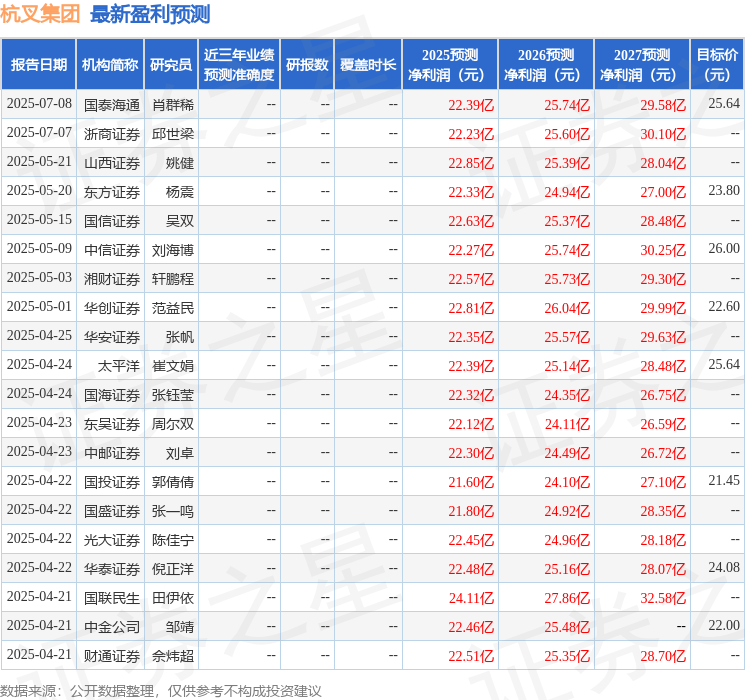Click 浙商证券 institution name

(112, 134)
